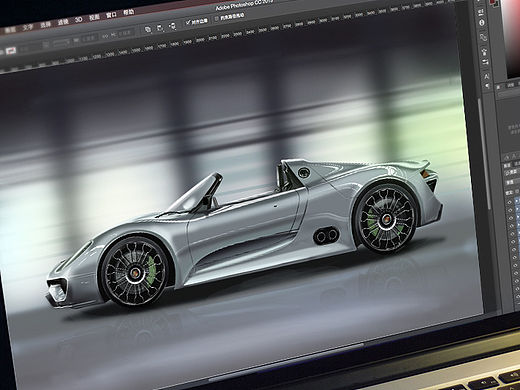This screenshot has width=520, height=390.
Task: Click the background color swatch in Color panel
Action: (x=496, y=4)
